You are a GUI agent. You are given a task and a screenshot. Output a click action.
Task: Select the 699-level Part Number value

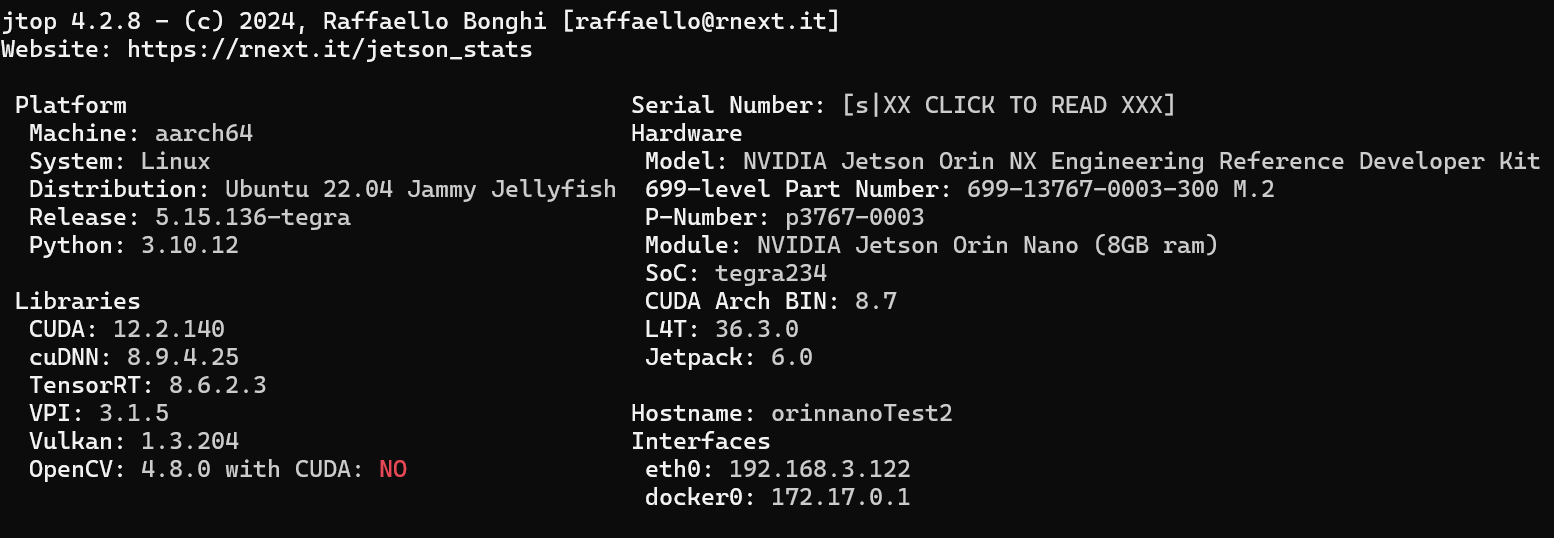pyautogui.click(x=1121, y=189)
